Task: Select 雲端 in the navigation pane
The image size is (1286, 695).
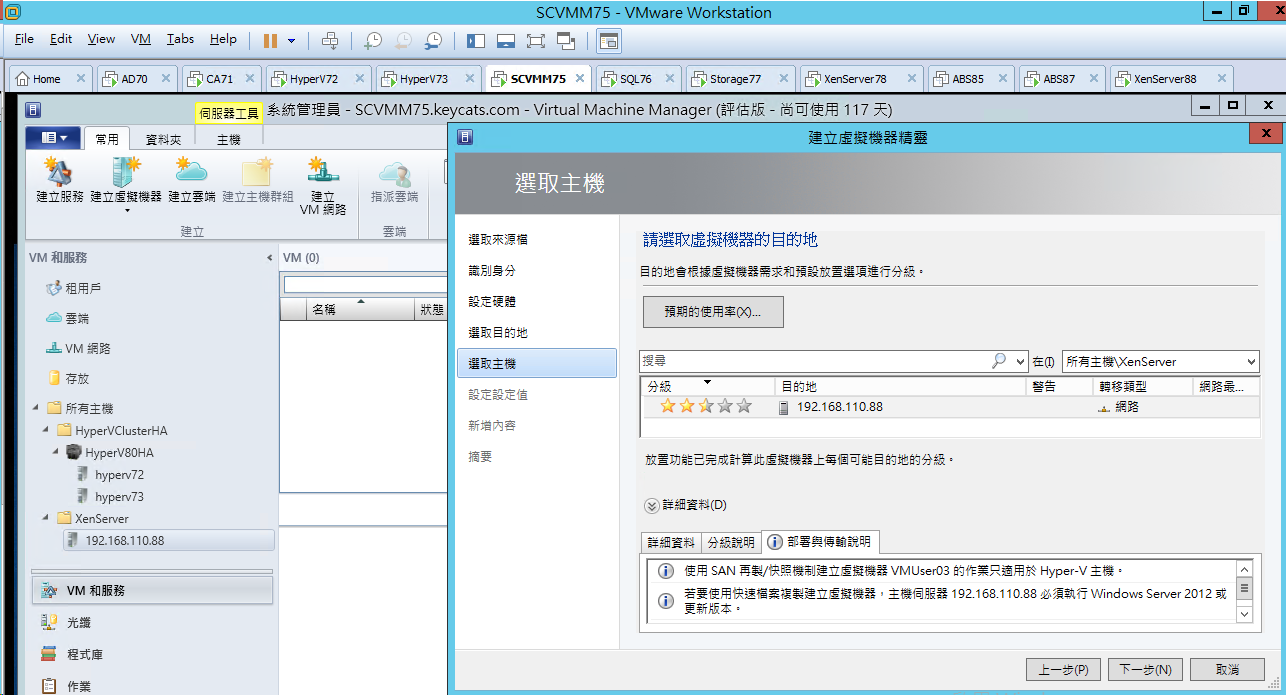Action: [77, 318]
